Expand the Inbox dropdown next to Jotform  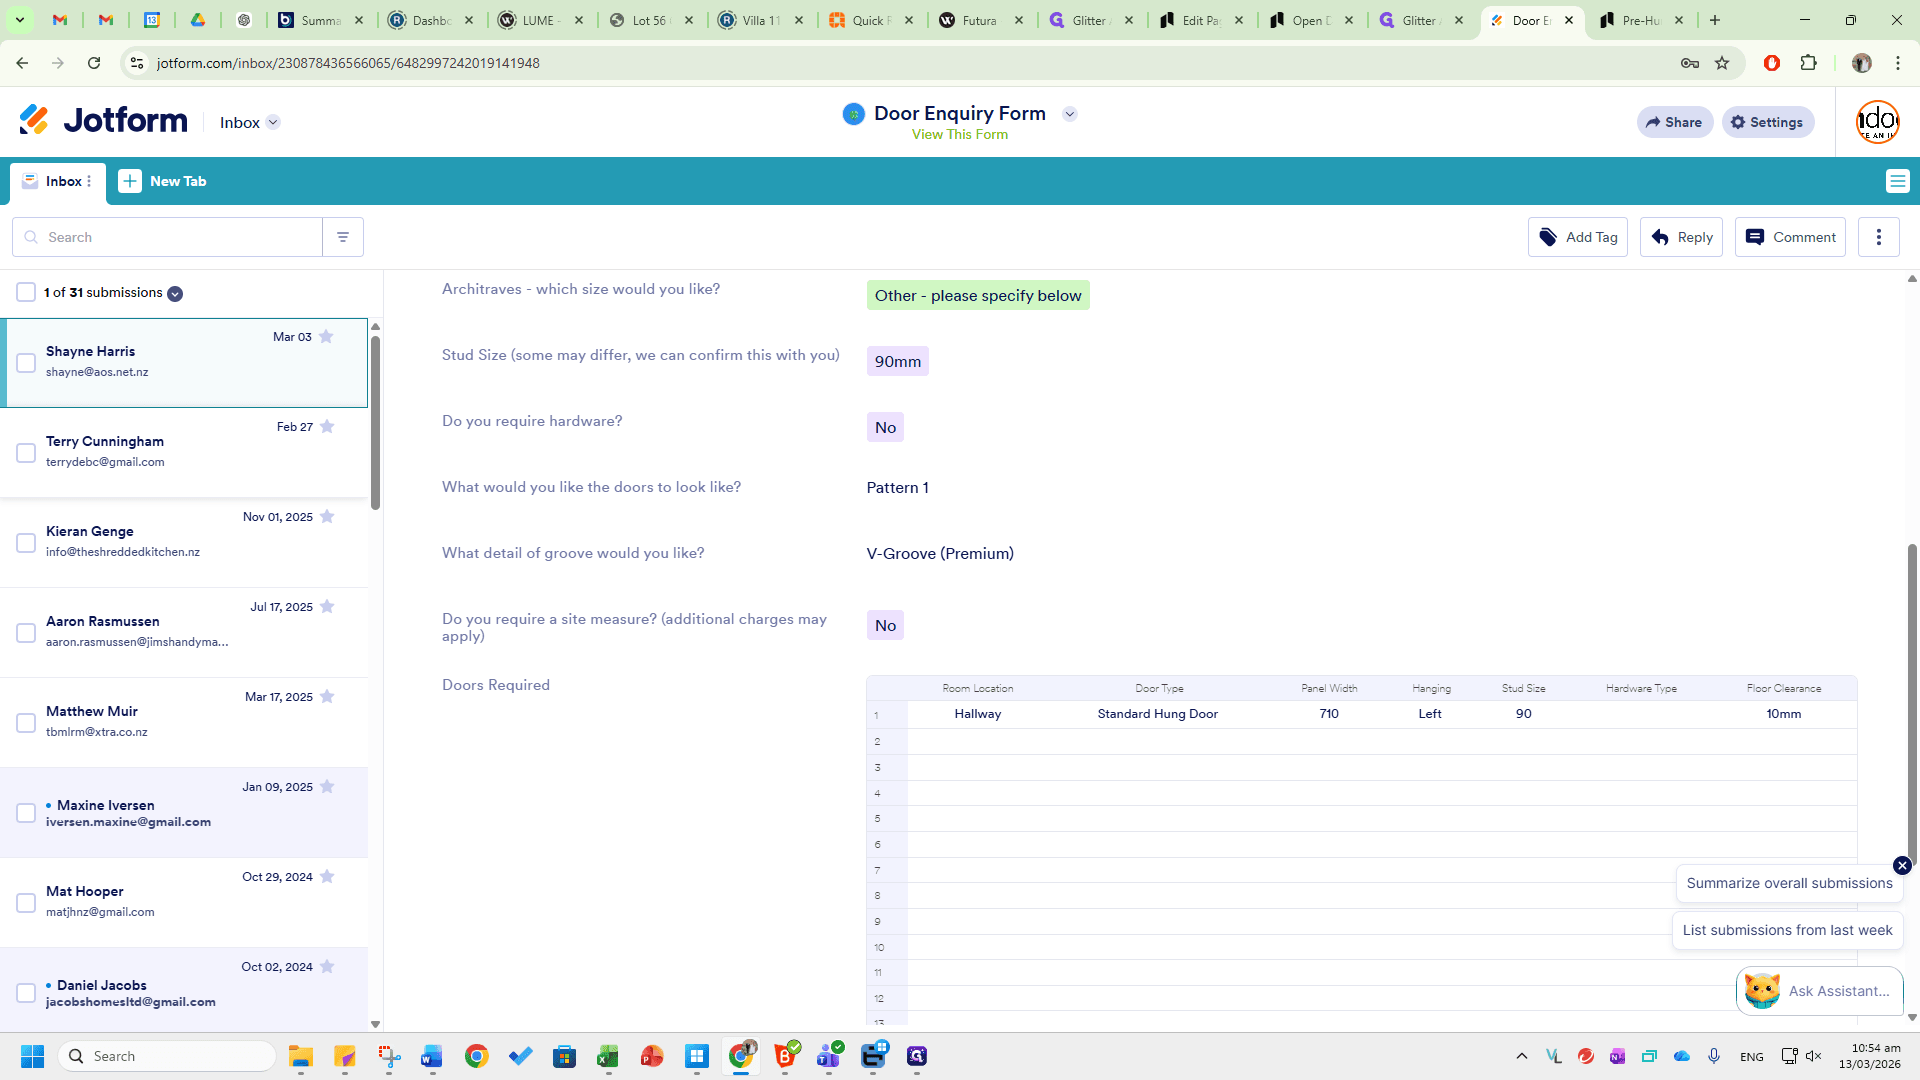coord(273,122)
